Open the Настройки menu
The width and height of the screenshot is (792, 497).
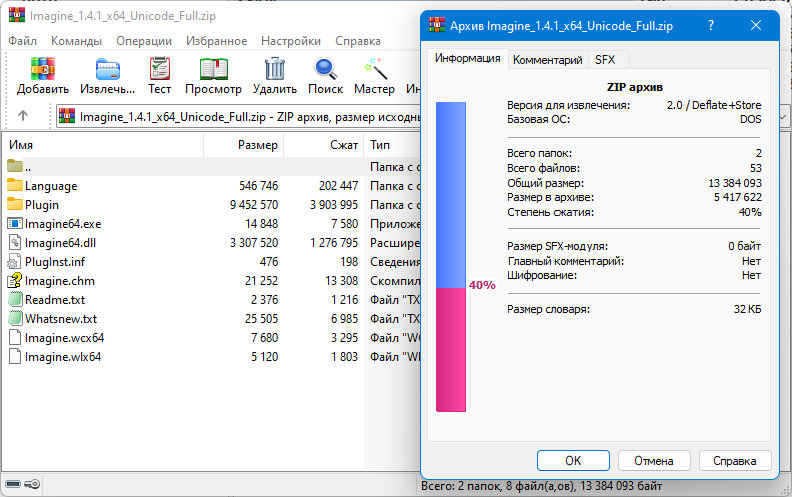pyautogui.click(x=291, y=41)
